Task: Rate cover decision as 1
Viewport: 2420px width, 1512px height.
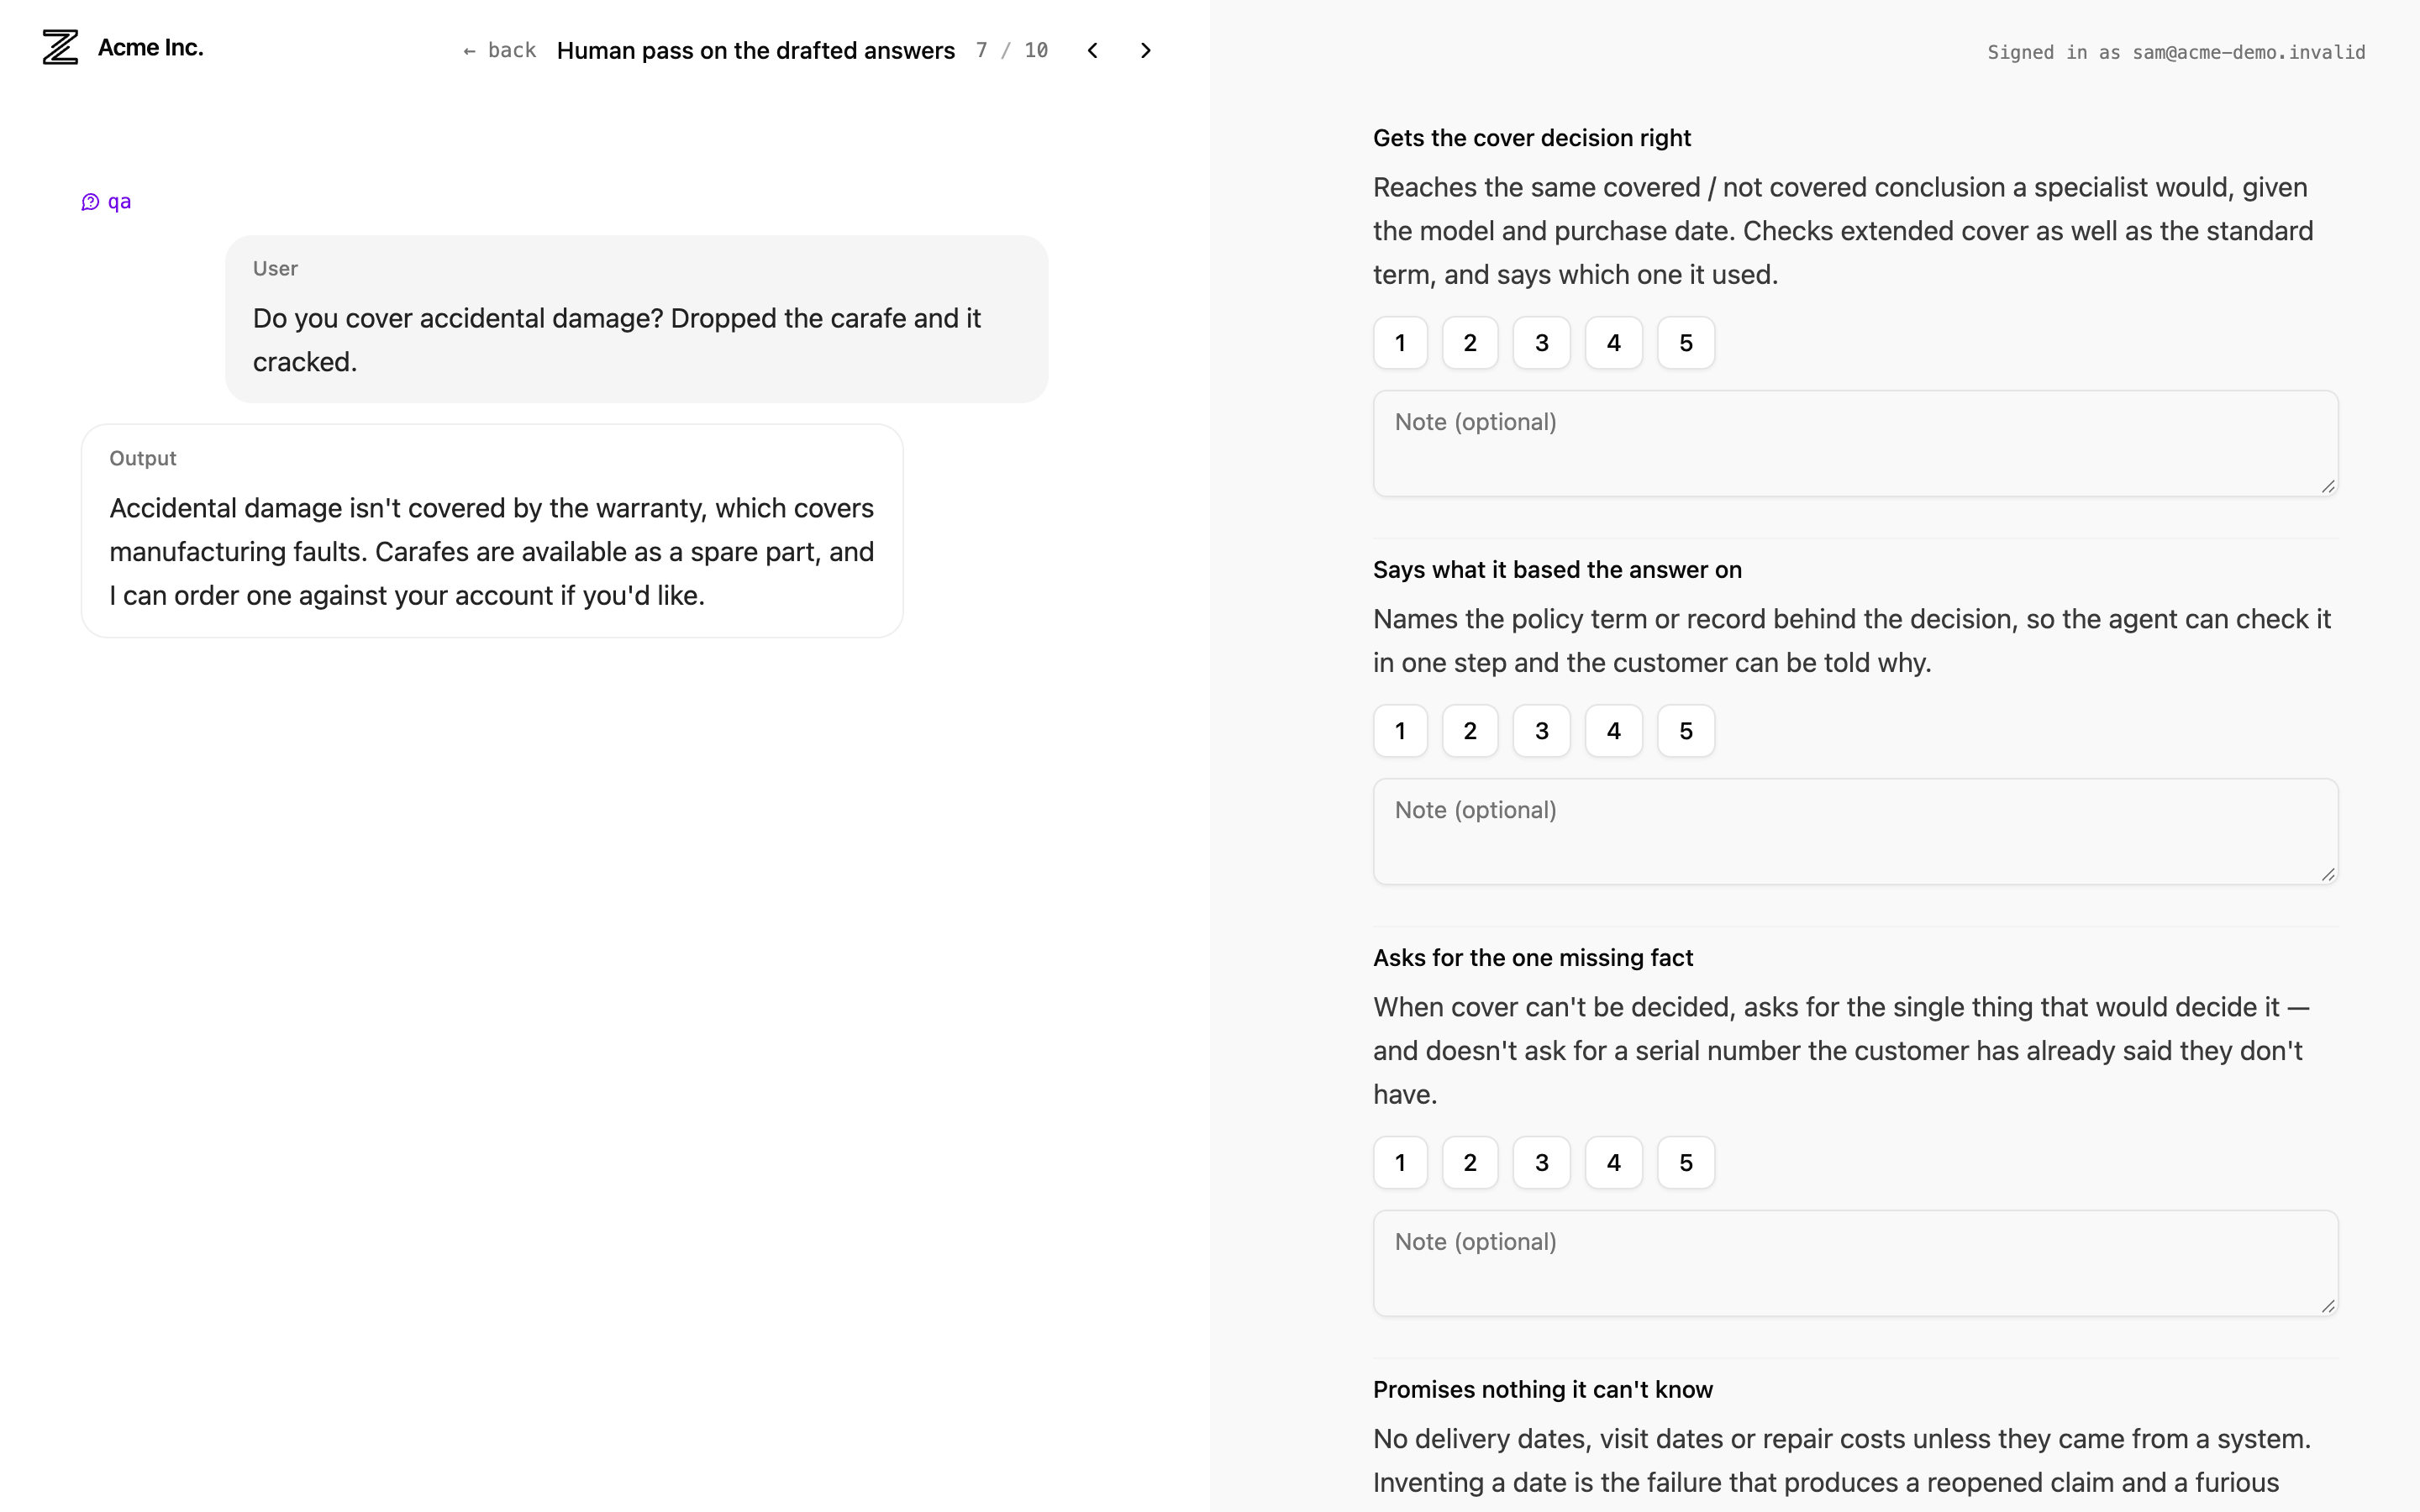Action: tap(1400, 343)
